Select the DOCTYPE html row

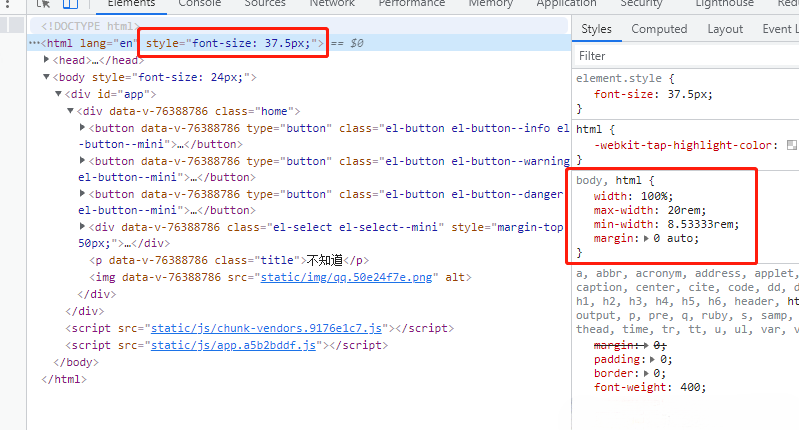[x=299, y=26]
